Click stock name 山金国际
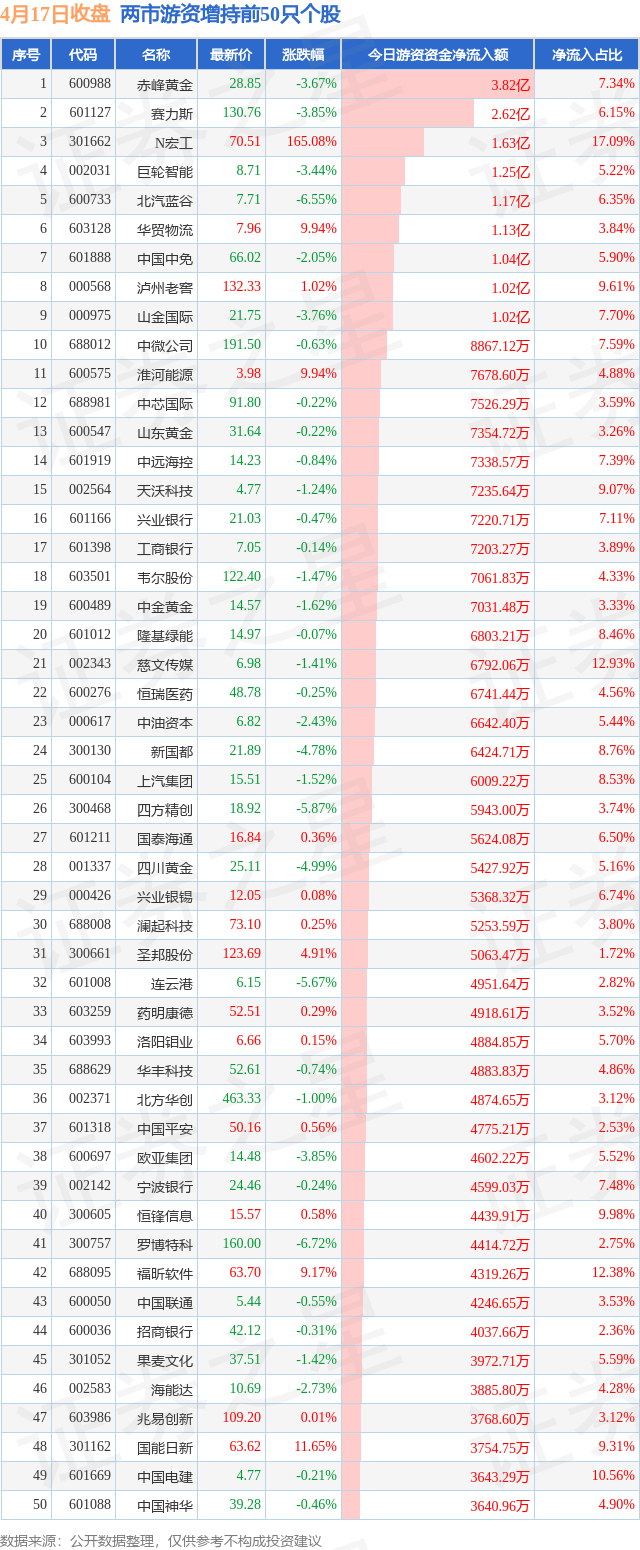Image resolution: width=640 pixels, height=1550 pixels. click(165, 317)
